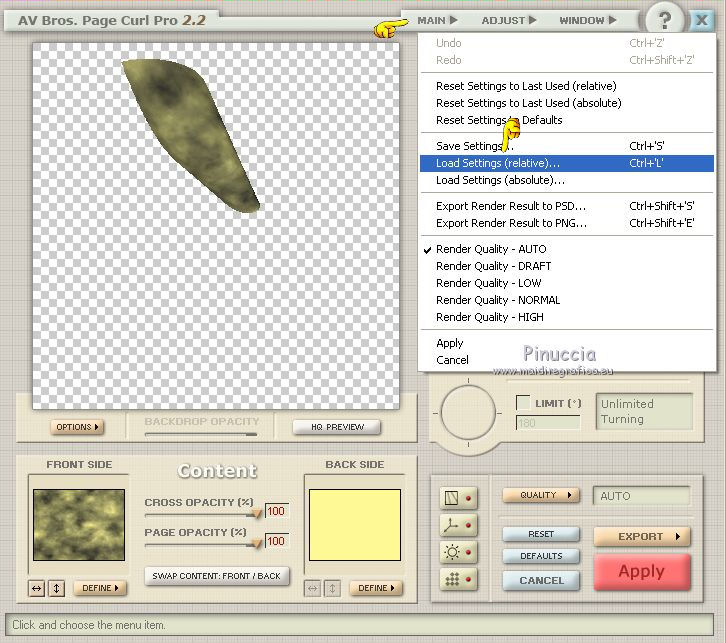Flip front side content vertically
Image resolution: width=726 pixels, height=643 pixels.
[57, 588]
